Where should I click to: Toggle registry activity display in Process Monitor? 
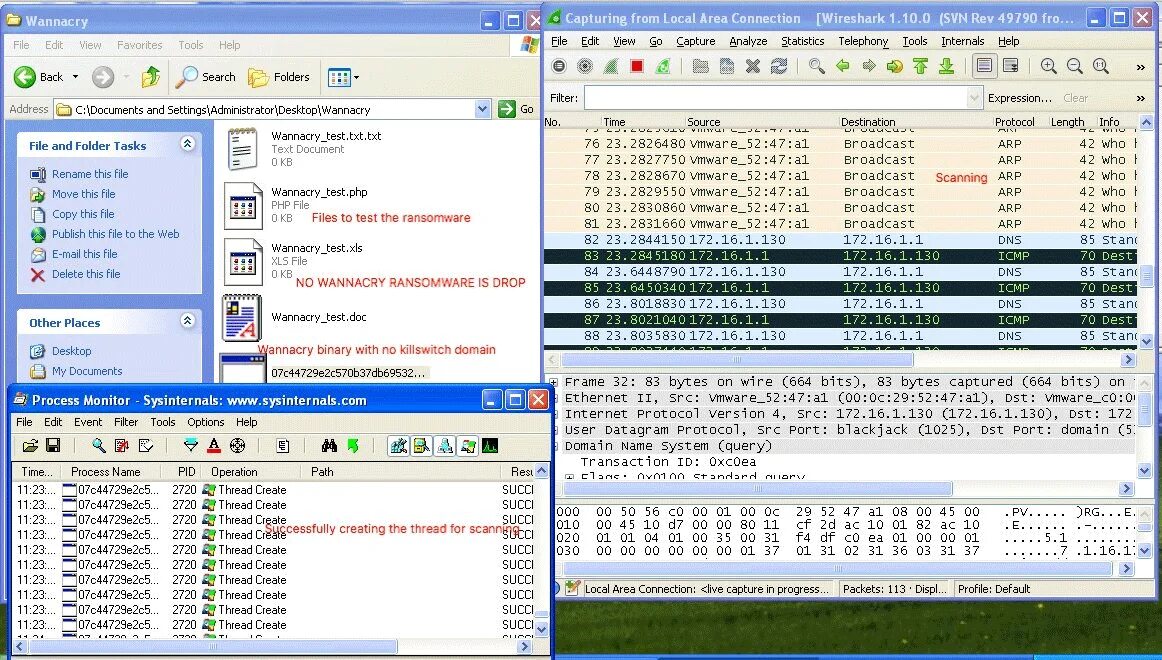point(399,445)
